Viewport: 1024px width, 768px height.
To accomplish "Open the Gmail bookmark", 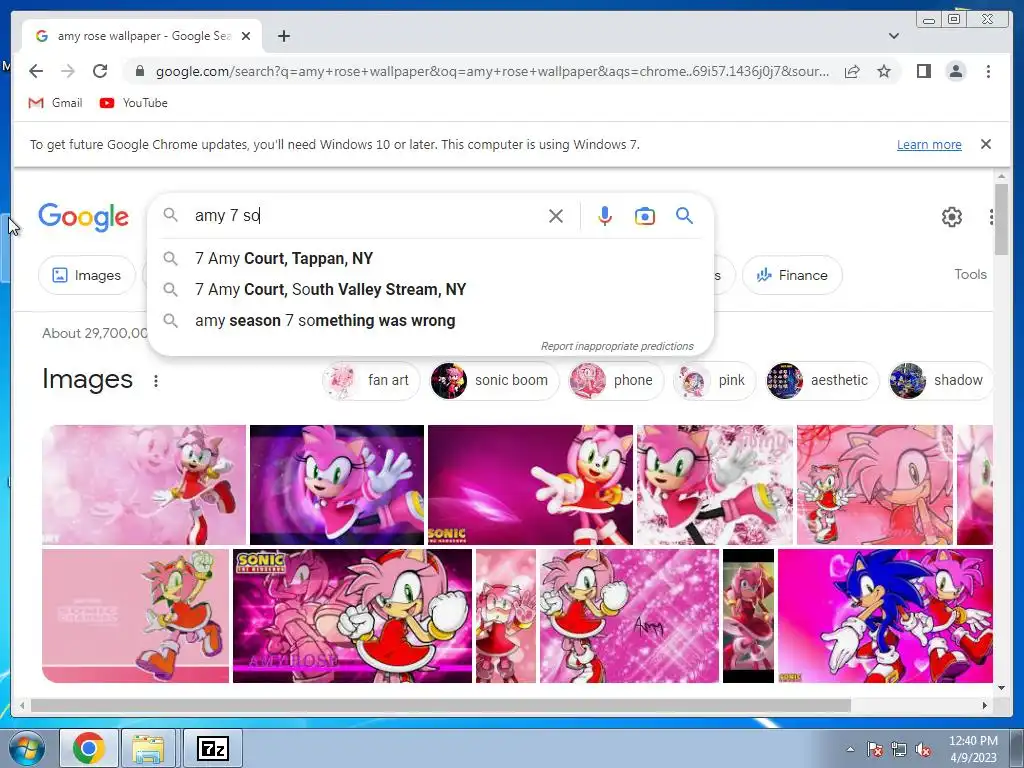I will click(56, 103).
